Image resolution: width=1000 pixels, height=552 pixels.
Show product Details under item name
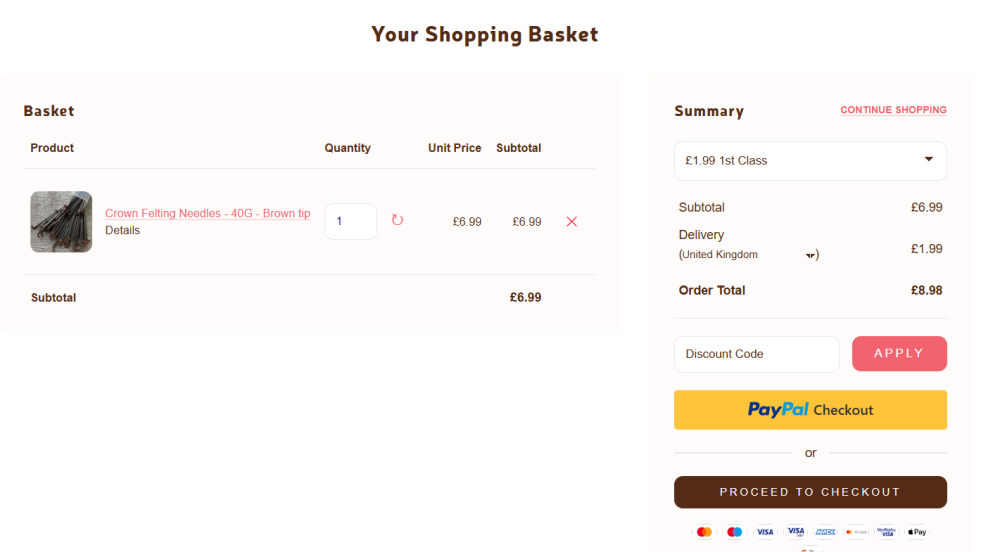pos(122,230)
